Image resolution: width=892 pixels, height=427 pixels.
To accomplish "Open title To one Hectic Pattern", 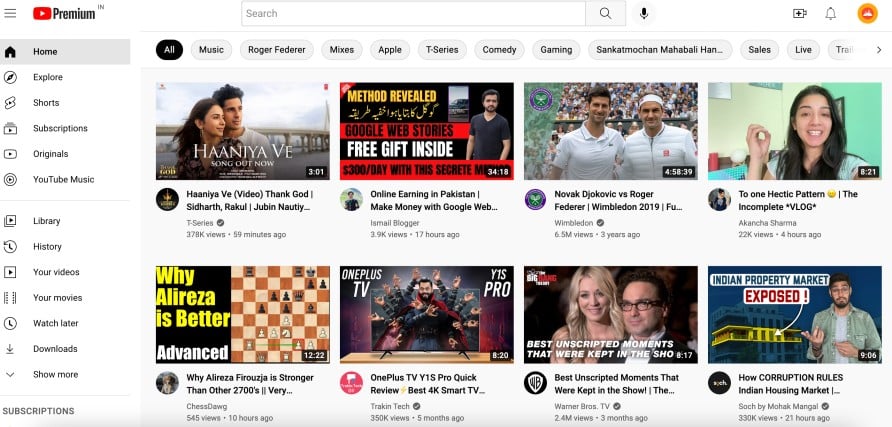I will (x=798, y=201).
